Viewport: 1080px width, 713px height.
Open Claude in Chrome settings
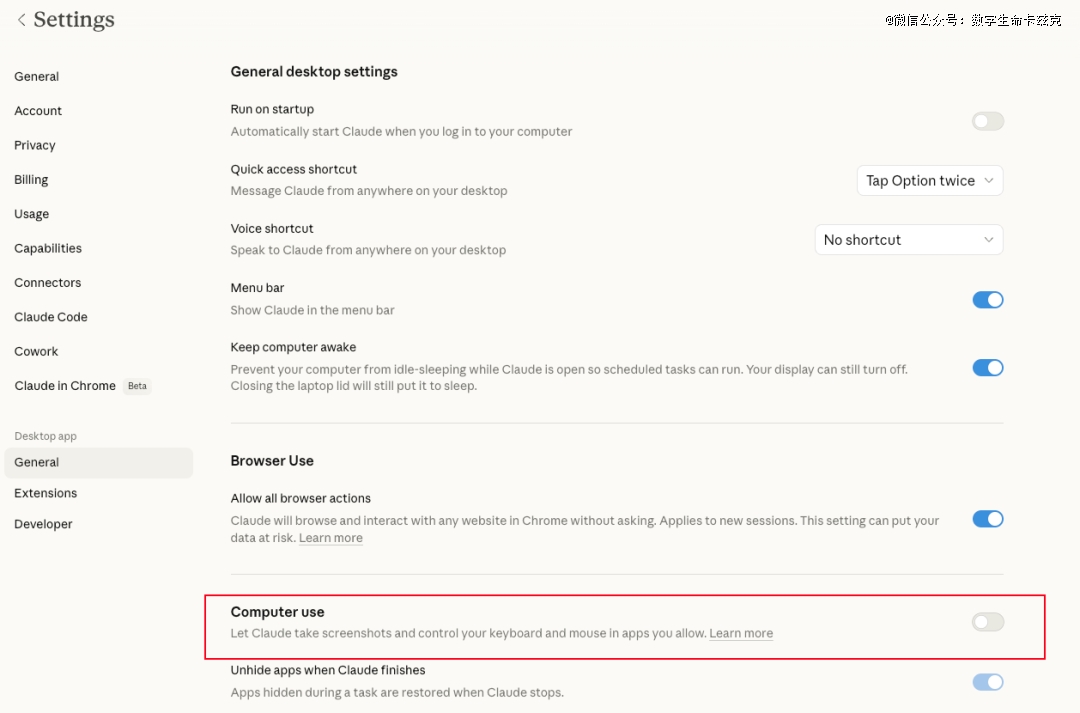tap(65, 386)
